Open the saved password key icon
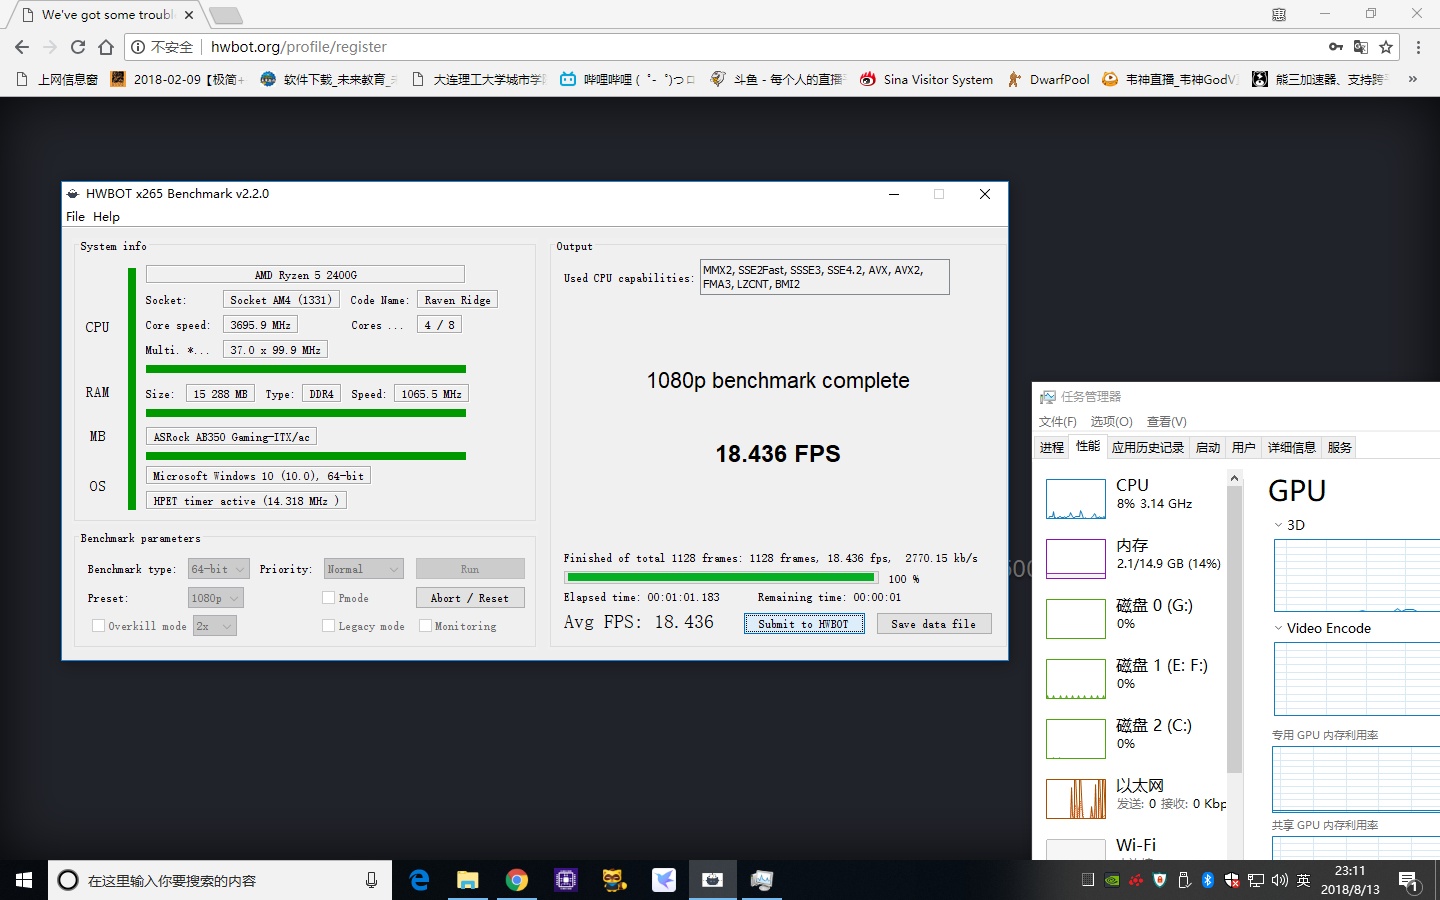Image resolution: width=1440 pixels, height=900 pixels. point(1336,47)
